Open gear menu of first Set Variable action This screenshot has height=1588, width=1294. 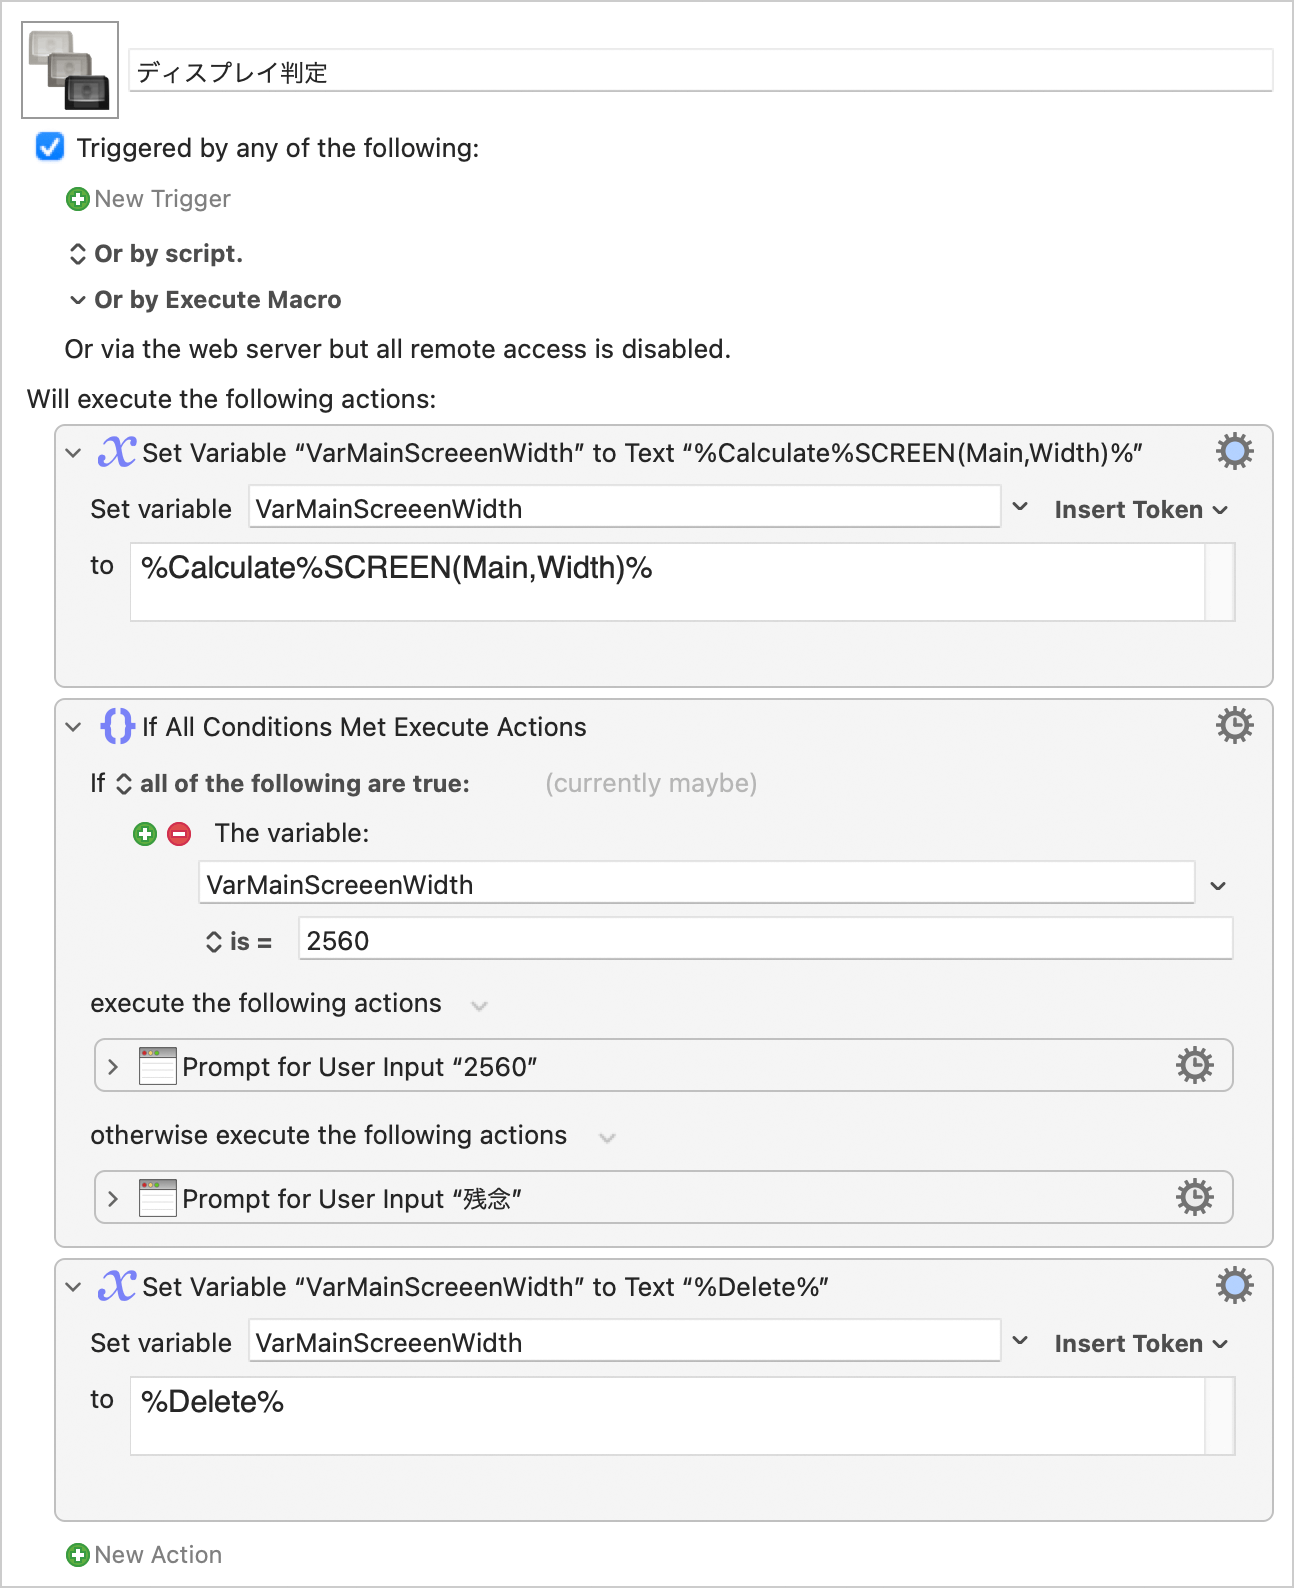pos(1234,452)
